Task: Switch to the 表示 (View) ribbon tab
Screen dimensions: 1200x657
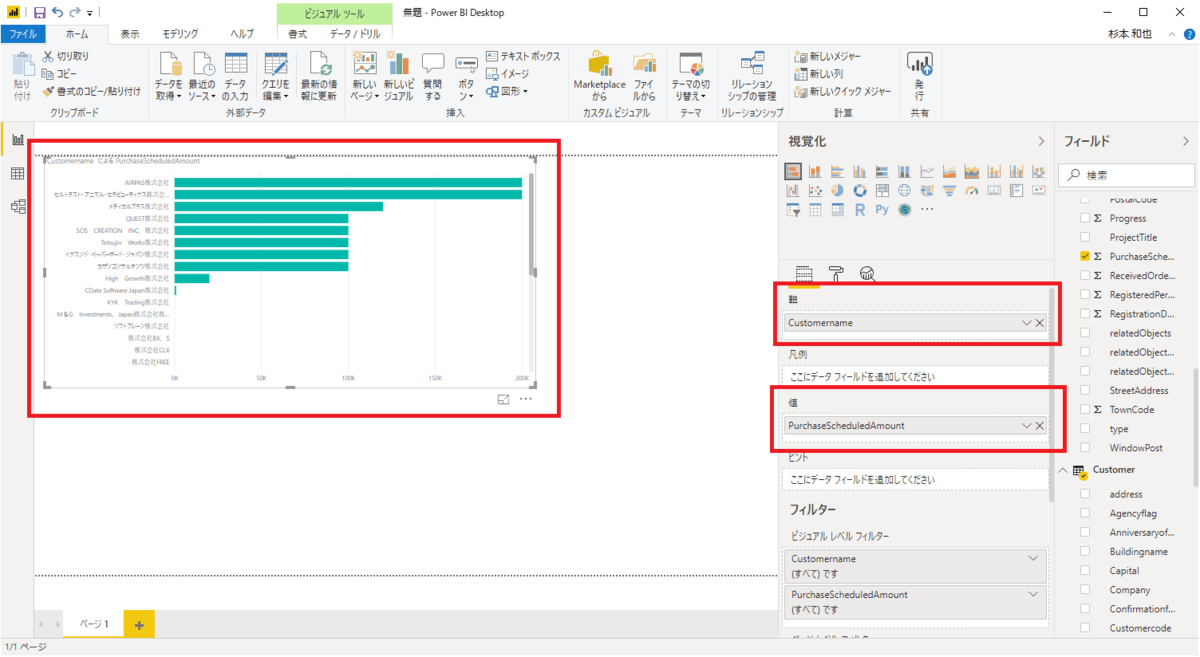Action: [x=130, y=34]
